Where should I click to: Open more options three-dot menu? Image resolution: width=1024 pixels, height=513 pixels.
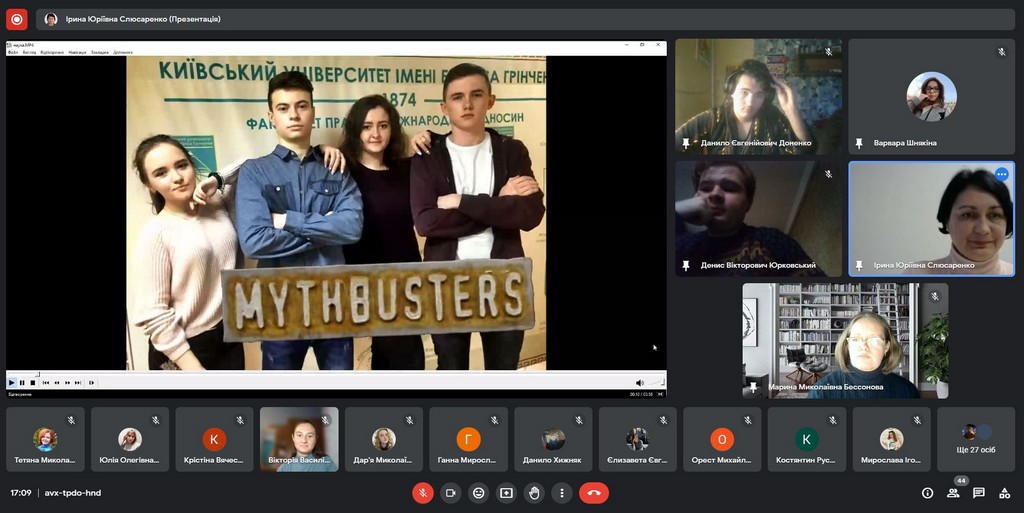click(x=562, y=493)
